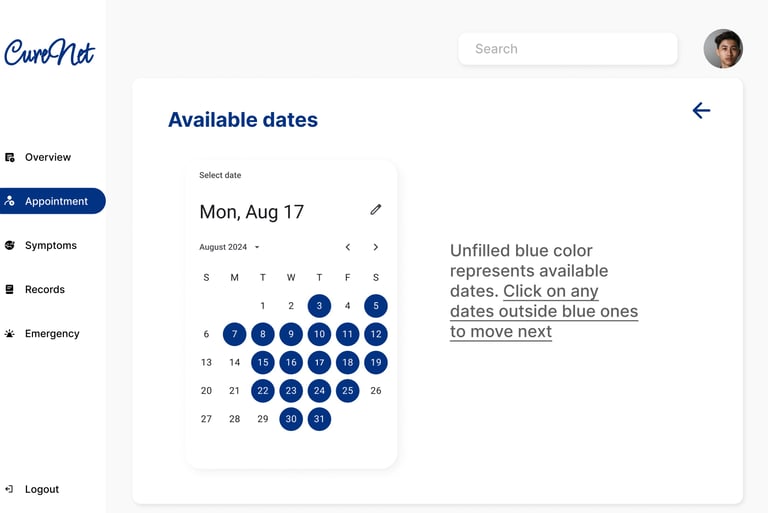
Task: Click the Logout icon
Action: 10,489
